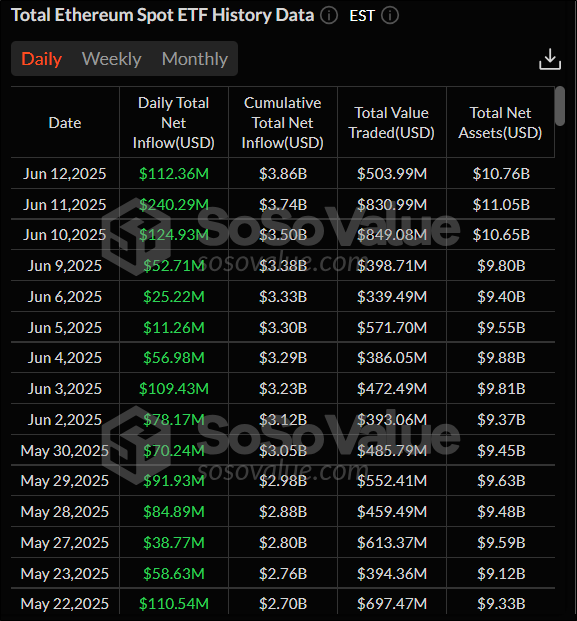Viewport: 577px width, 621px height.
Task: Select the Jun 3,2025 row date
Action: [x=65, y=389]
